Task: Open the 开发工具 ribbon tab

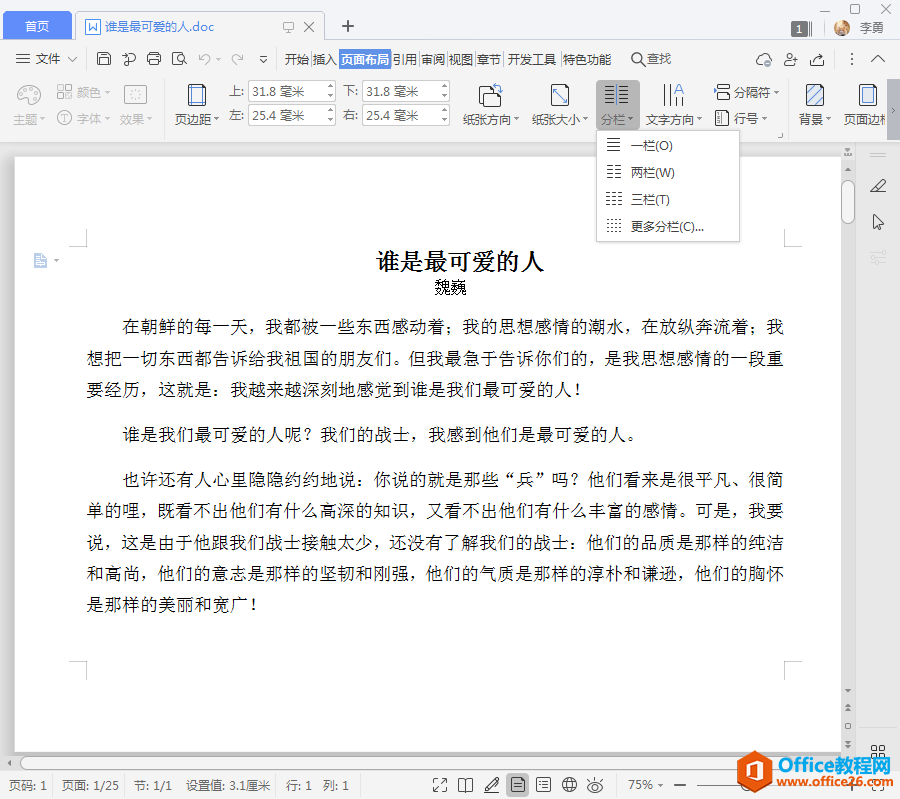Action: (532, 59)
